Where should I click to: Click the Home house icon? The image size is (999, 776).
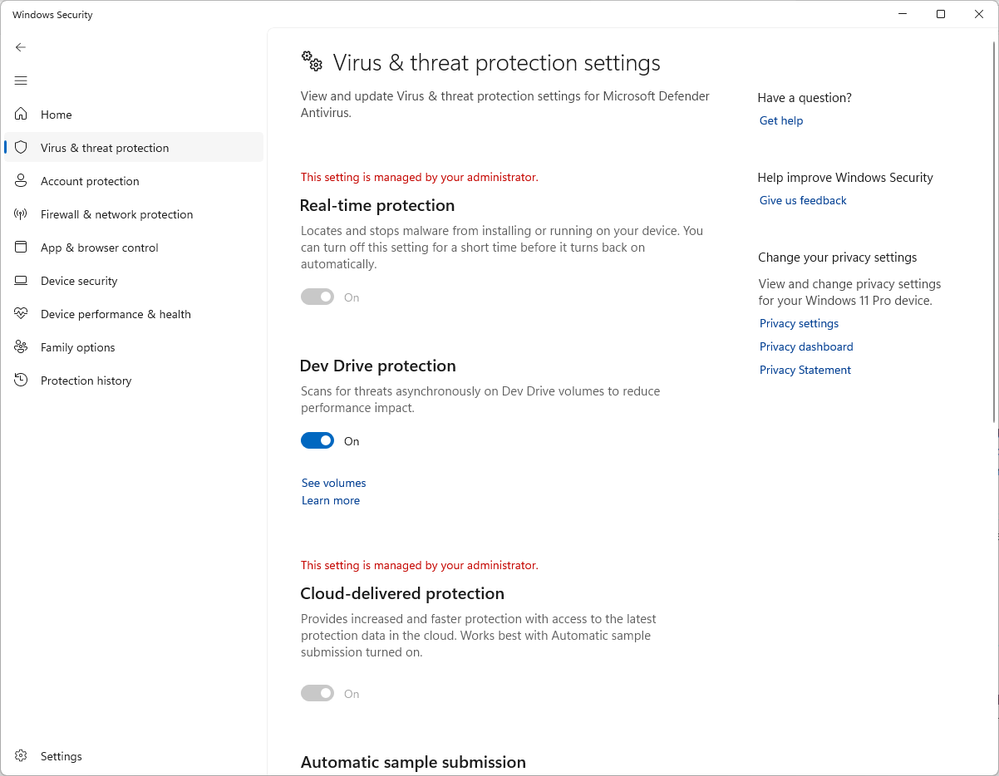[21, 115]
